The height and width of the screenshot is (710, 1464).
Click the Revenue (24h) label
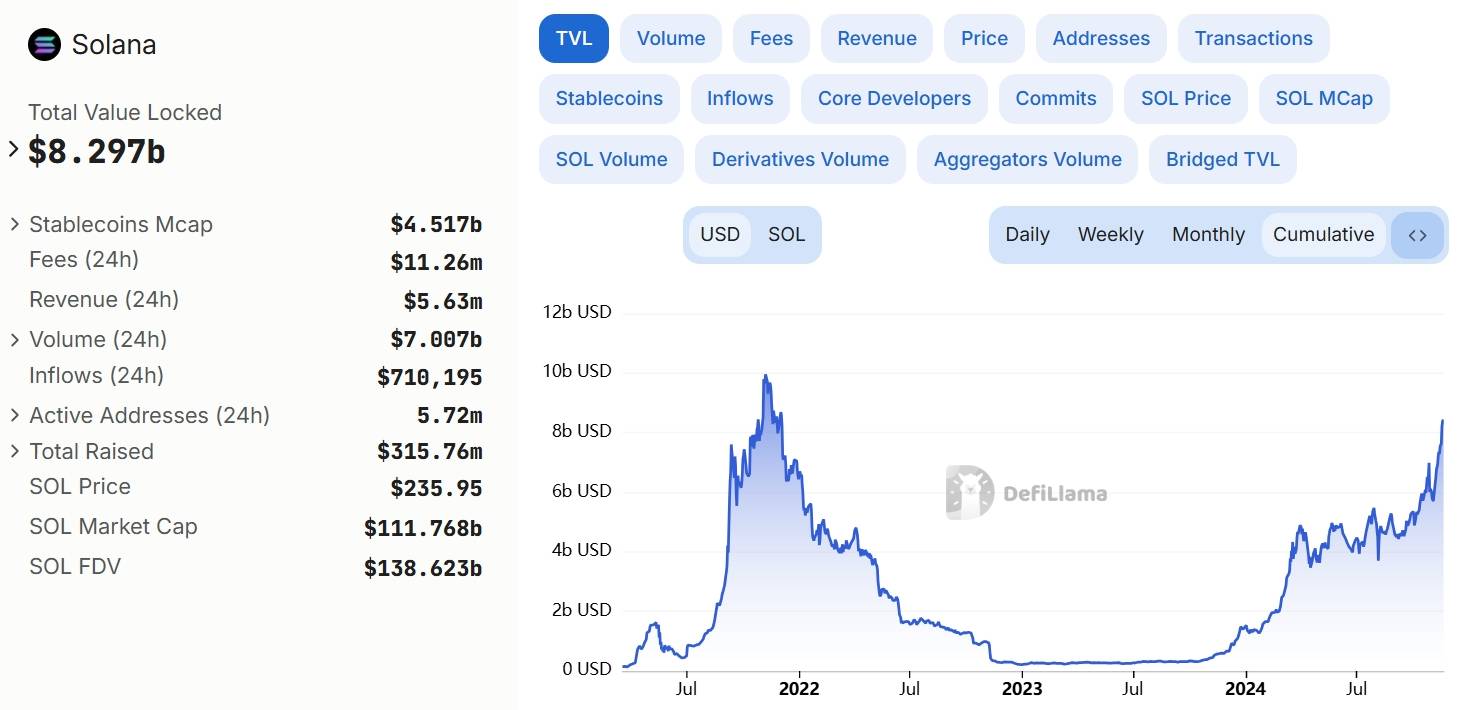point(104,300)
